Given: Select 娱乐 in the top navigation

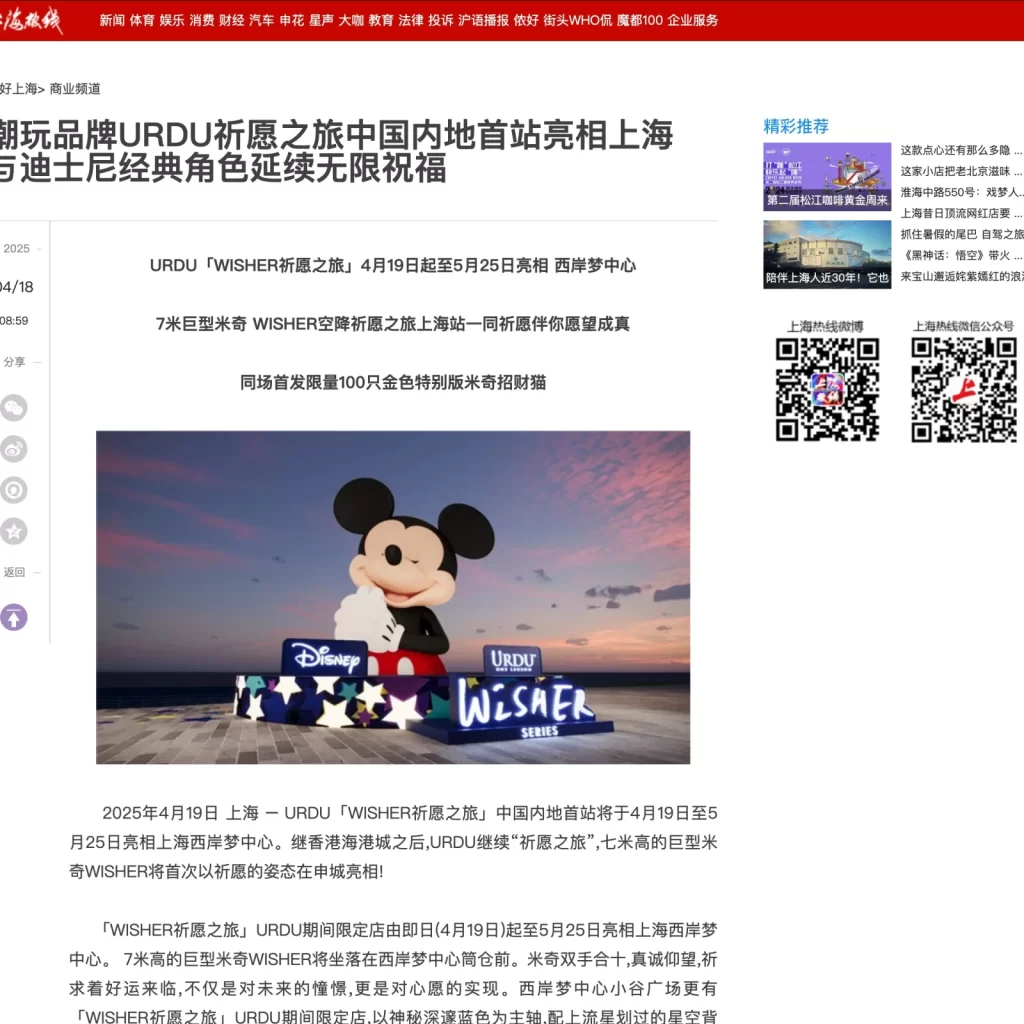Looking at the screenshot, I should [172, 20].
